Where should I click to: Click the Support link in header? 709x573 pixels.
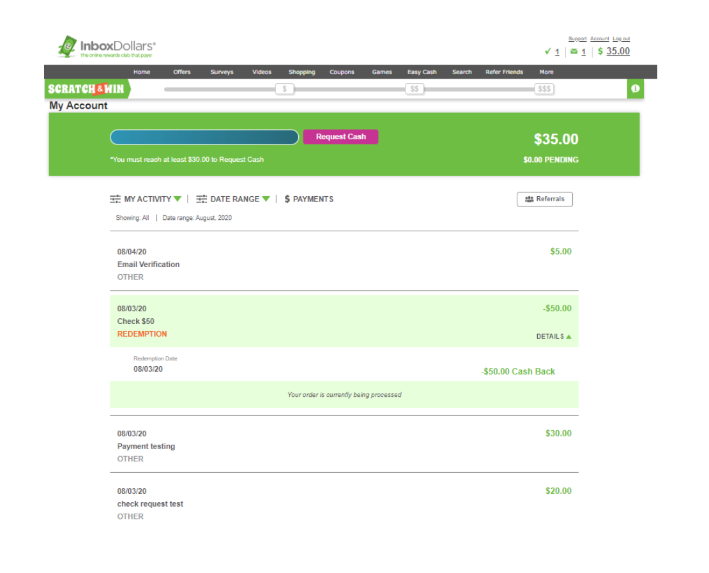(x=577, y=38)
